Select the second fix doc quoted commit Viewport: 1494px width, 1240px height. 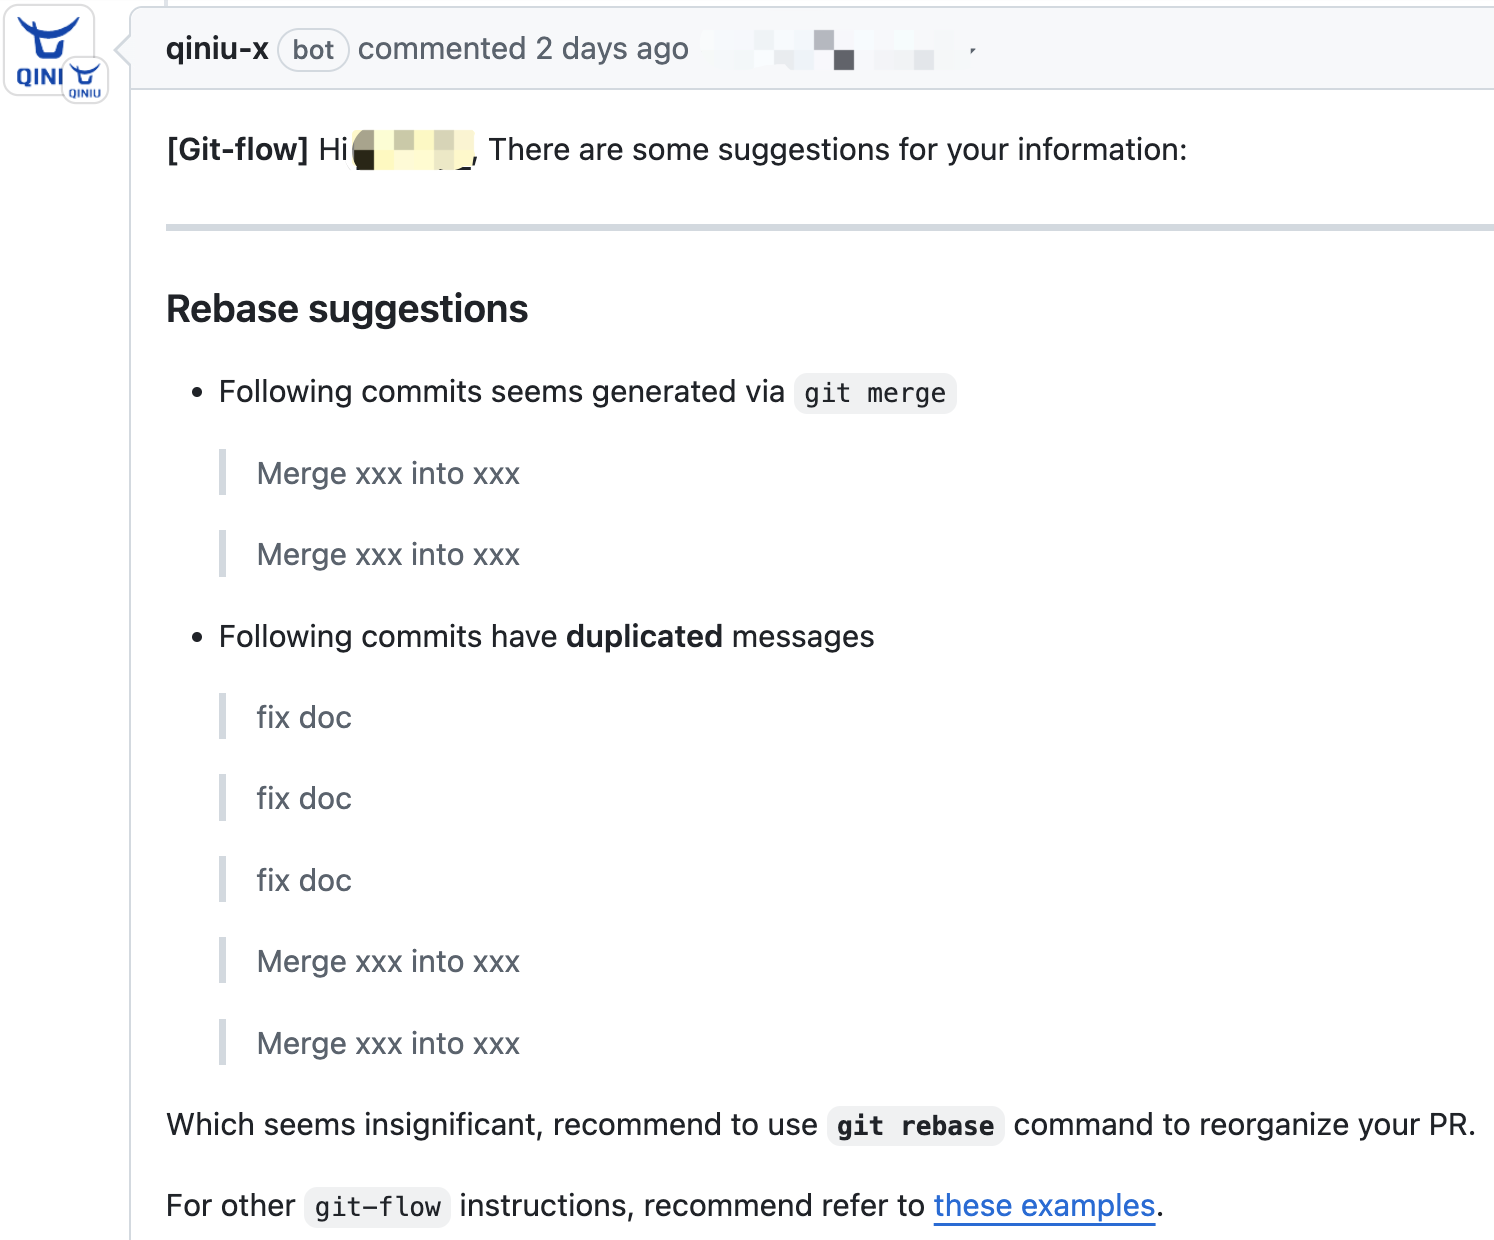point(303,798)
